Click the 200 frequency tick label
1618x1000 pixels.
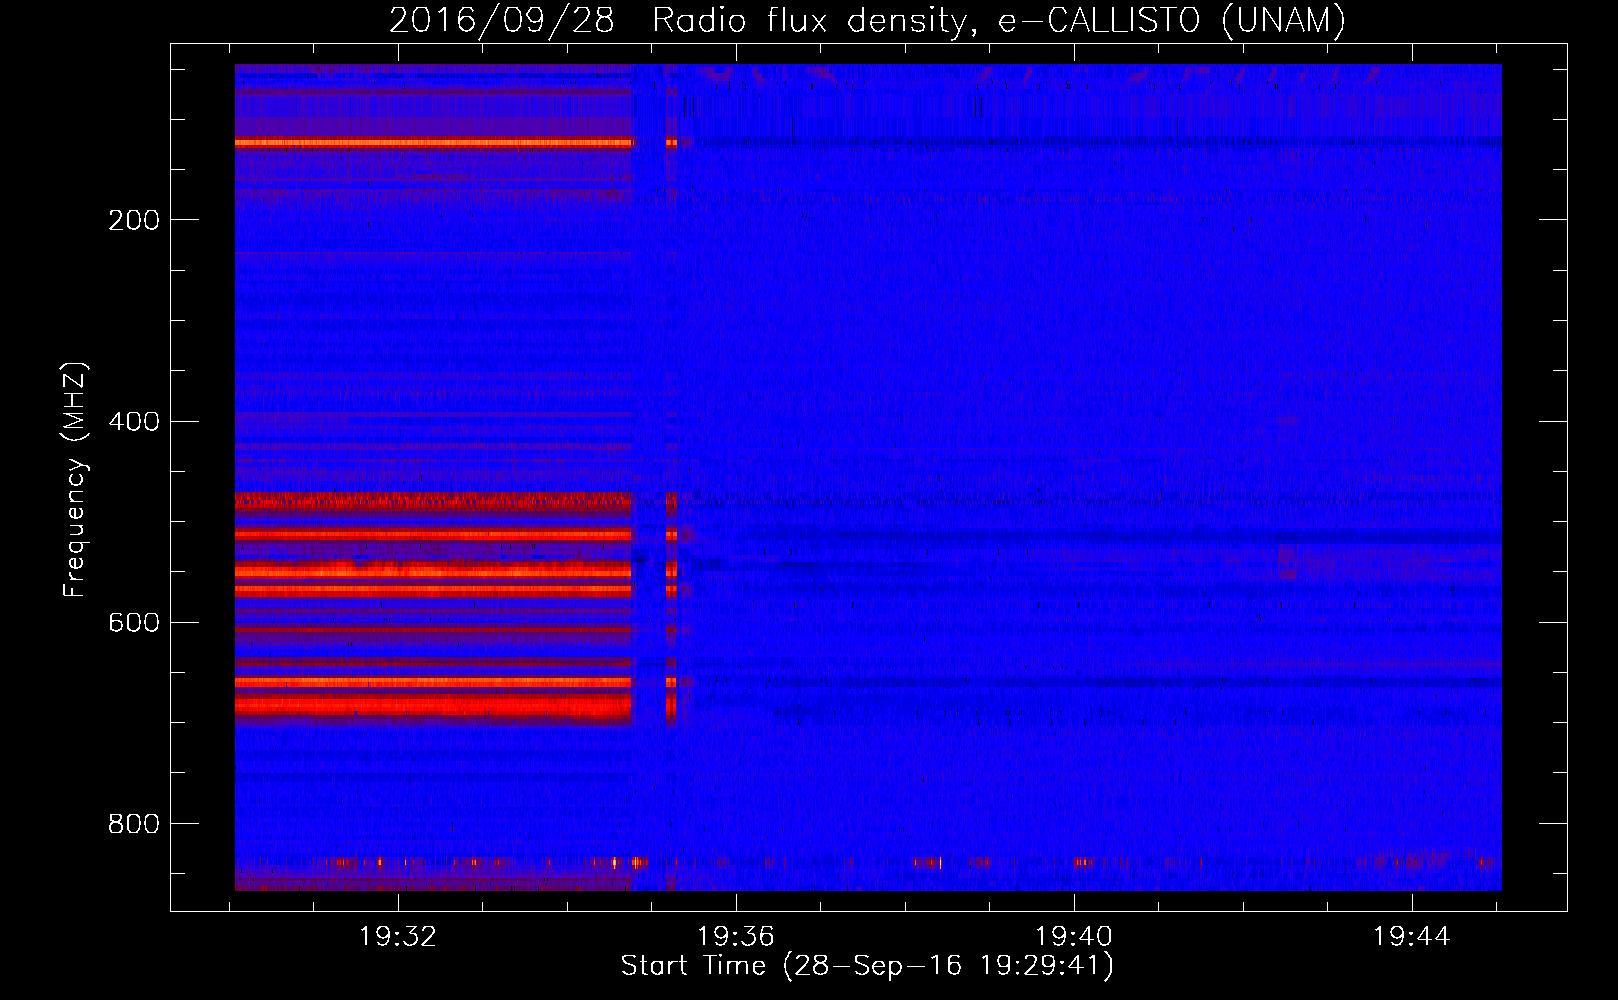133,220
